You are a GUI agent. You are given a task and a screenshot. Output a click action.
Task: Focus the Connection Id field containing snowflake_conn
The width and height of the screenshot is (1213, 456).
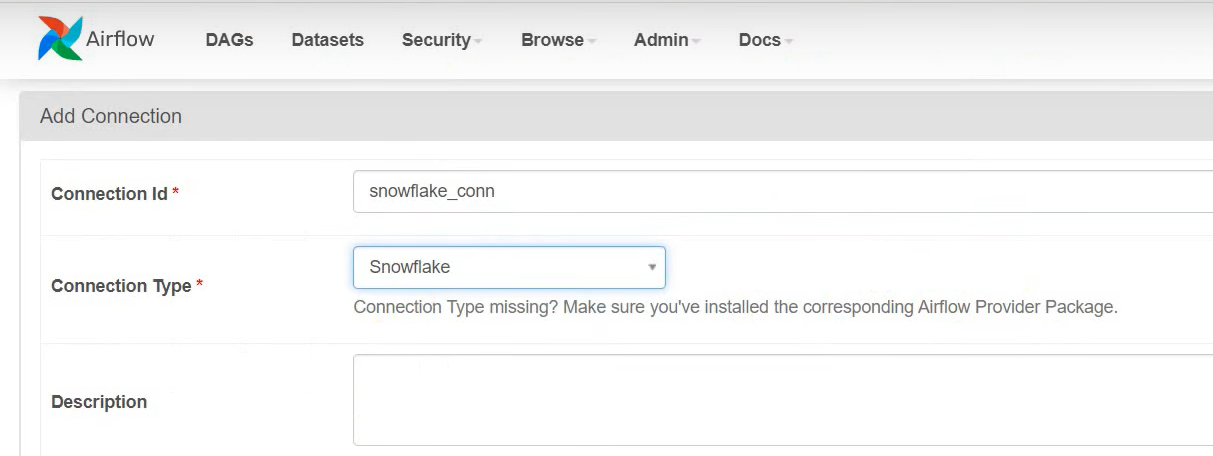pyautogui.click(x=783, y=191)
